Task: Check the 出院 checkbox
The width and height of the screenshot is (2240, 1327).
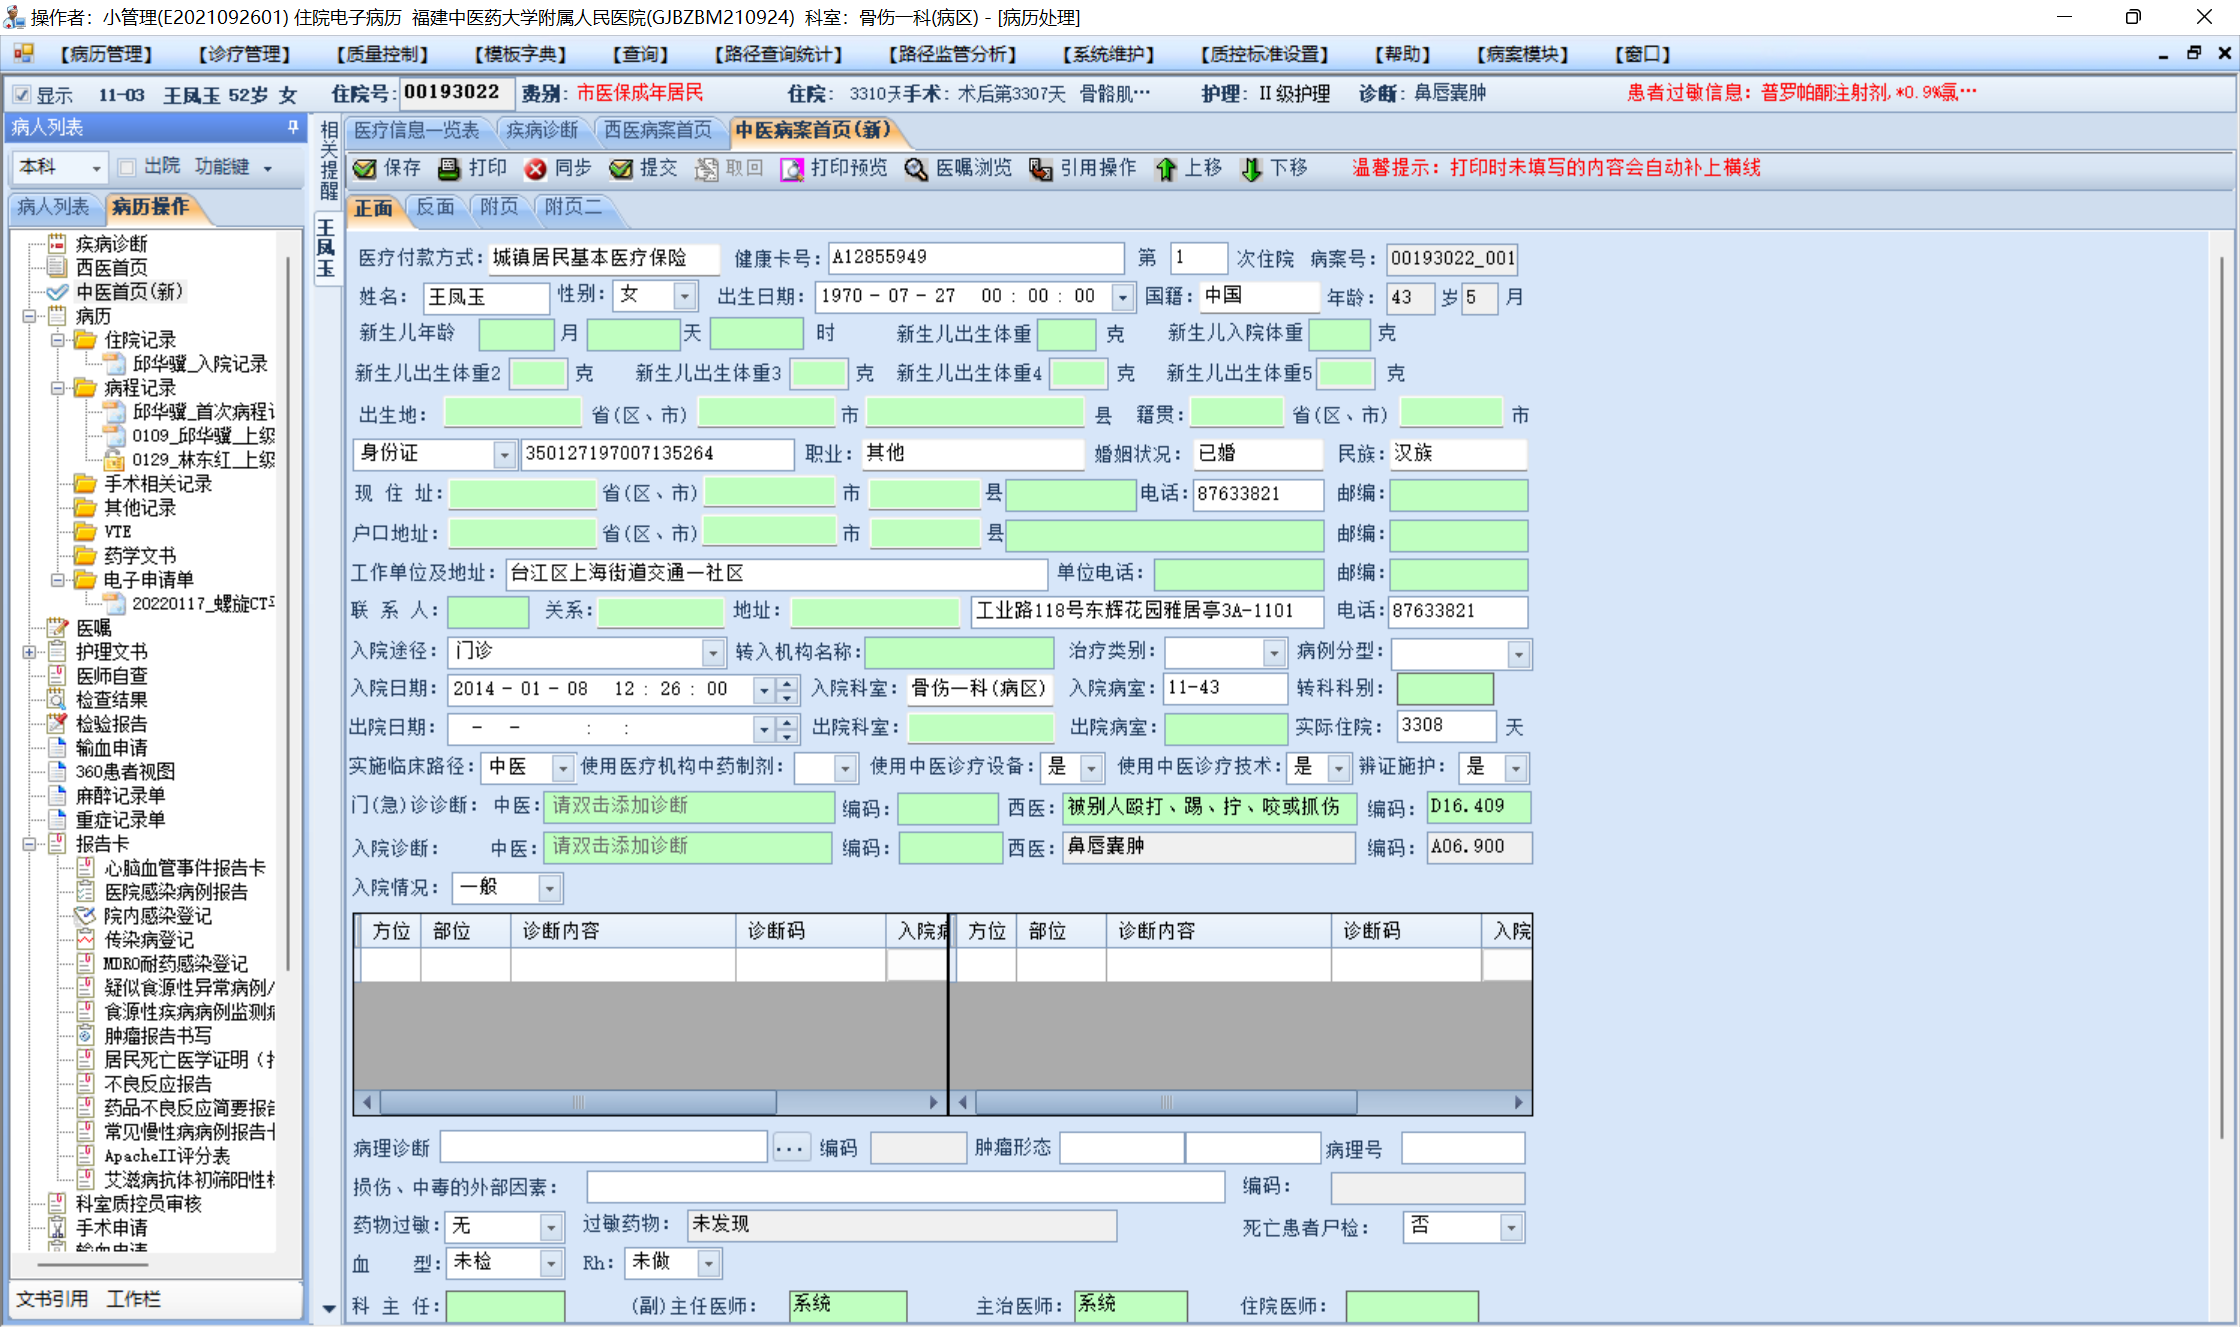Action: tap(127, 167)
